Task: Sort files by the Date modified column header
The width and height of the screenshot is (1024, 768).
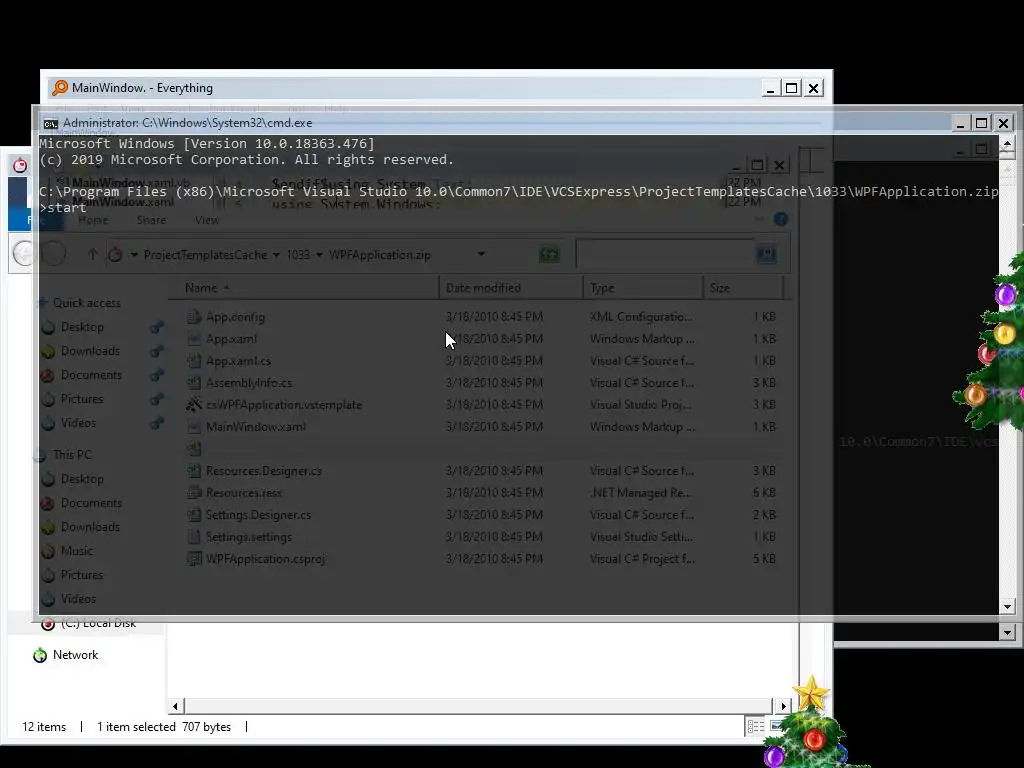Action: click(511, 288)
